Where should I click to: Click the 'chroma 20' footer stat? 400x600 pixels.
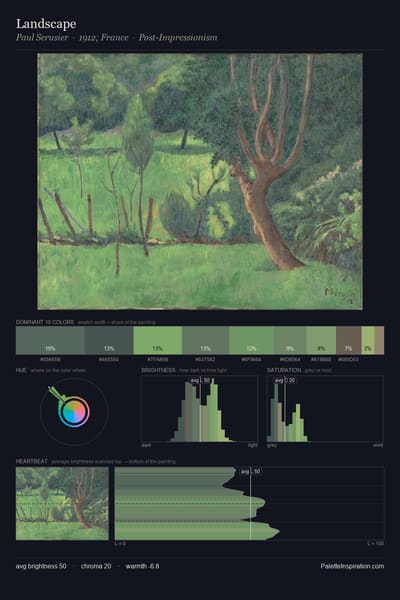pyautogui.click(x=96, y=566)
